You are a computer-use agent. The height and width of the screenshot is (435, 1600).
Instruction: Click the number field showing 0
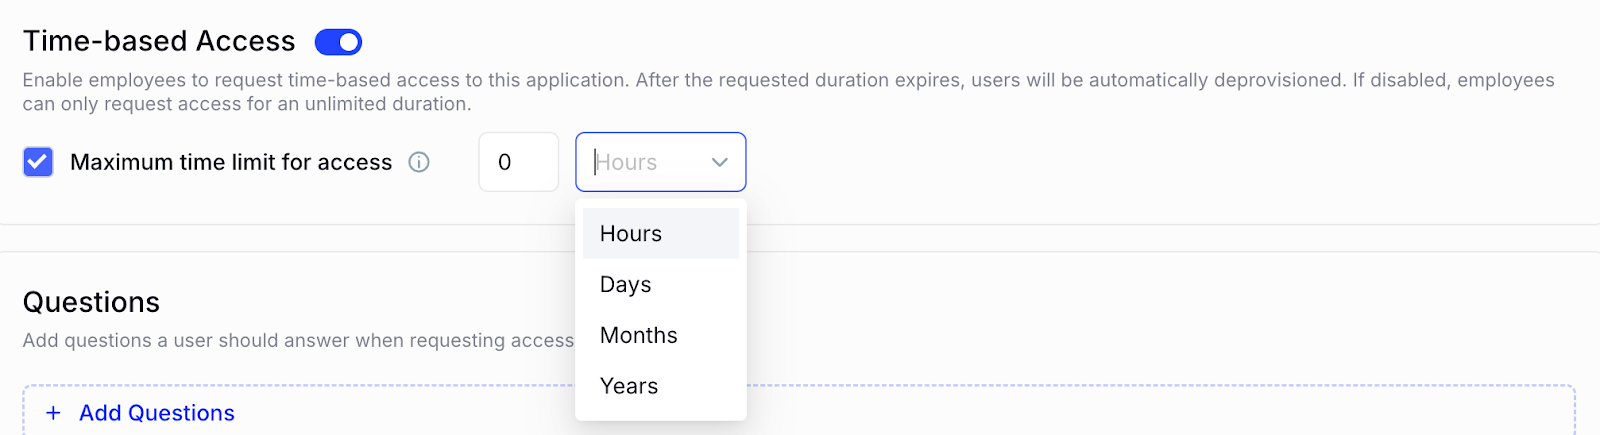[x=518, y=162]
